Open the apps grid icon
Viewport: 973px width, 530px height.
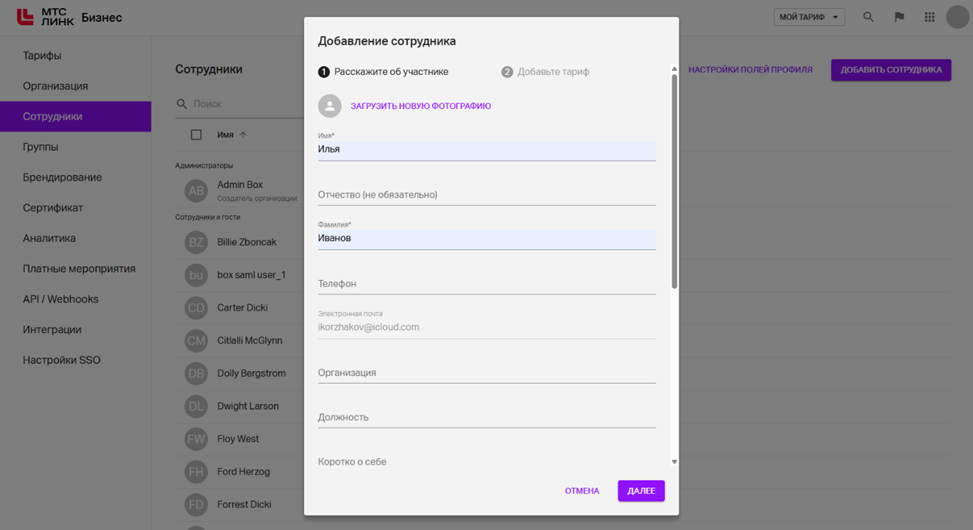tap(929, 17)
